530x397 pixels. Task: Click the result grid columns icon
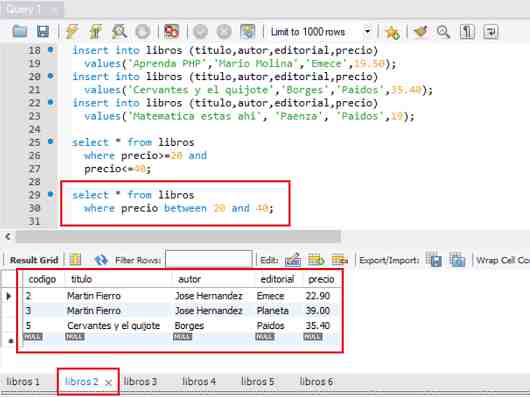click(x=75, y=259)
